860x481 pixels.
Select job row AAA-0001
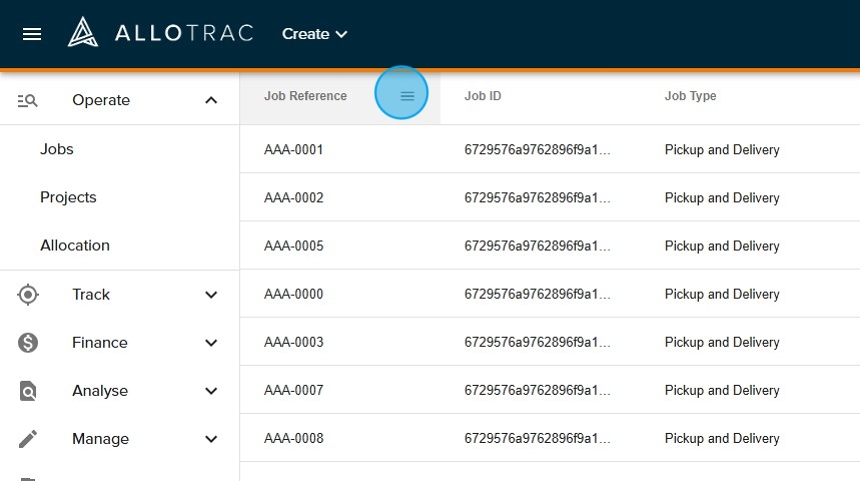tap(294, 150)
